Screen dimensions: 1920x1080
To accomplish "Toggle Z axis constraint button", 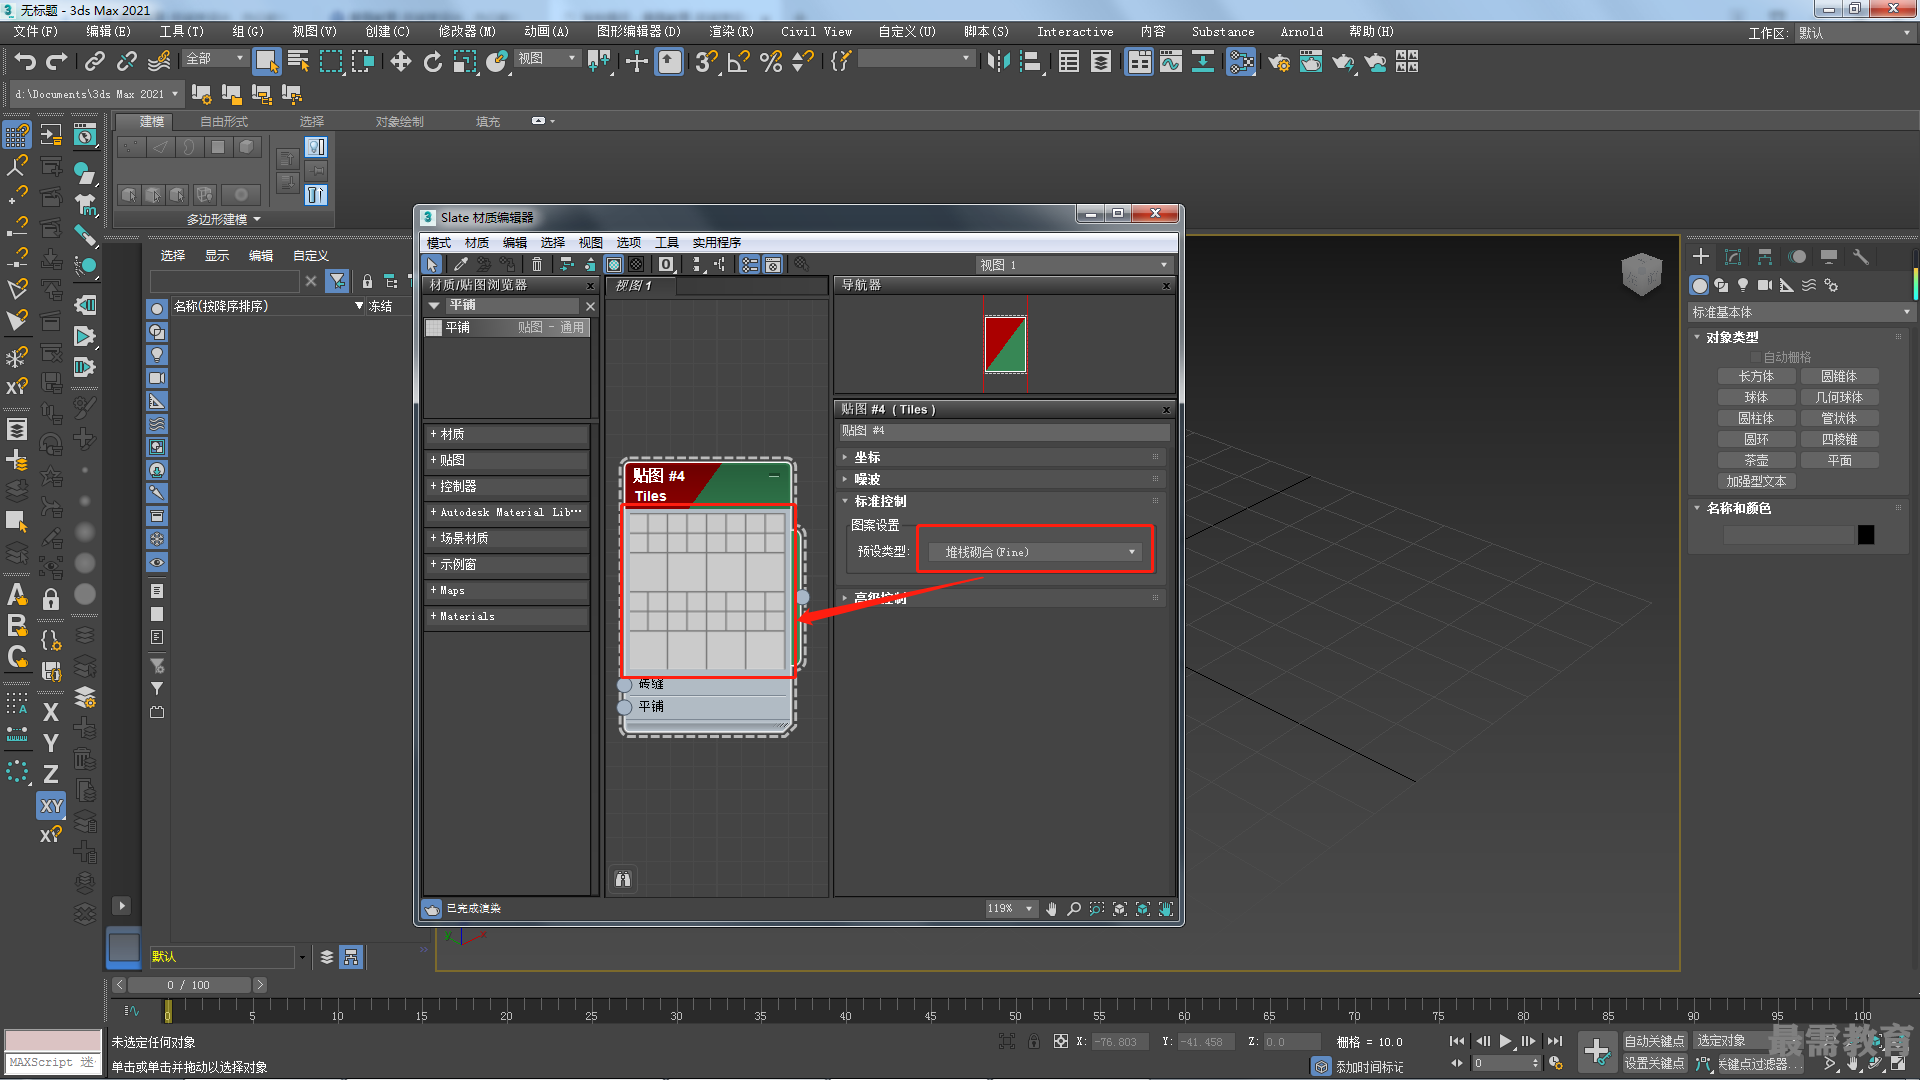I will (x=51, y=774).
